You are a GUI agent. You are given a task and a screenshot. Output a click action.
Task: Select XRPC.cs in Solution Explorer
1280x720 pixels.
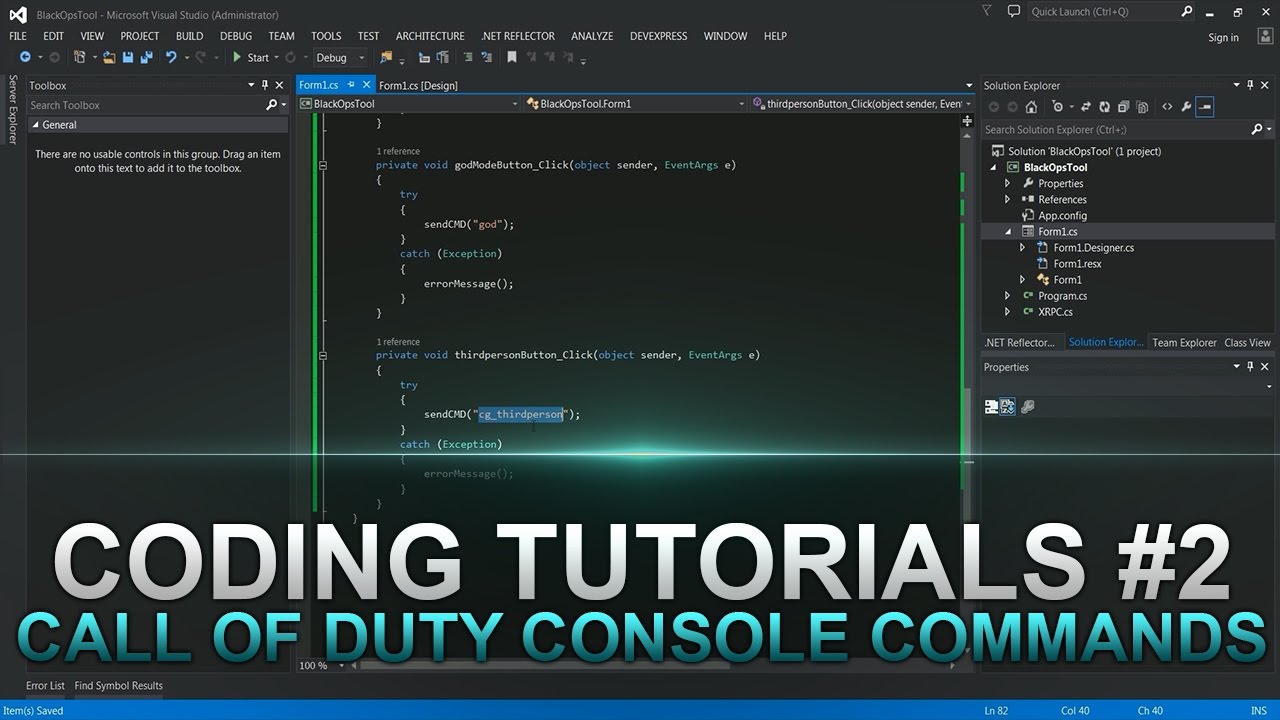[1055, 312]
